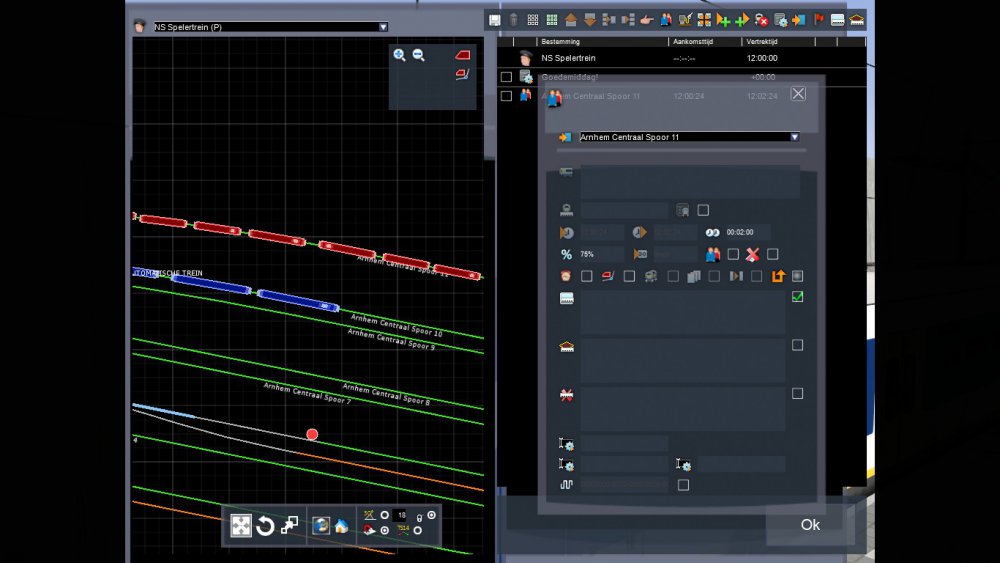The height and width of the screenshot is (563, 1000).
Task: Tick the checkbox beside Goedemiddag! instruction
Action: coord(506,77)
